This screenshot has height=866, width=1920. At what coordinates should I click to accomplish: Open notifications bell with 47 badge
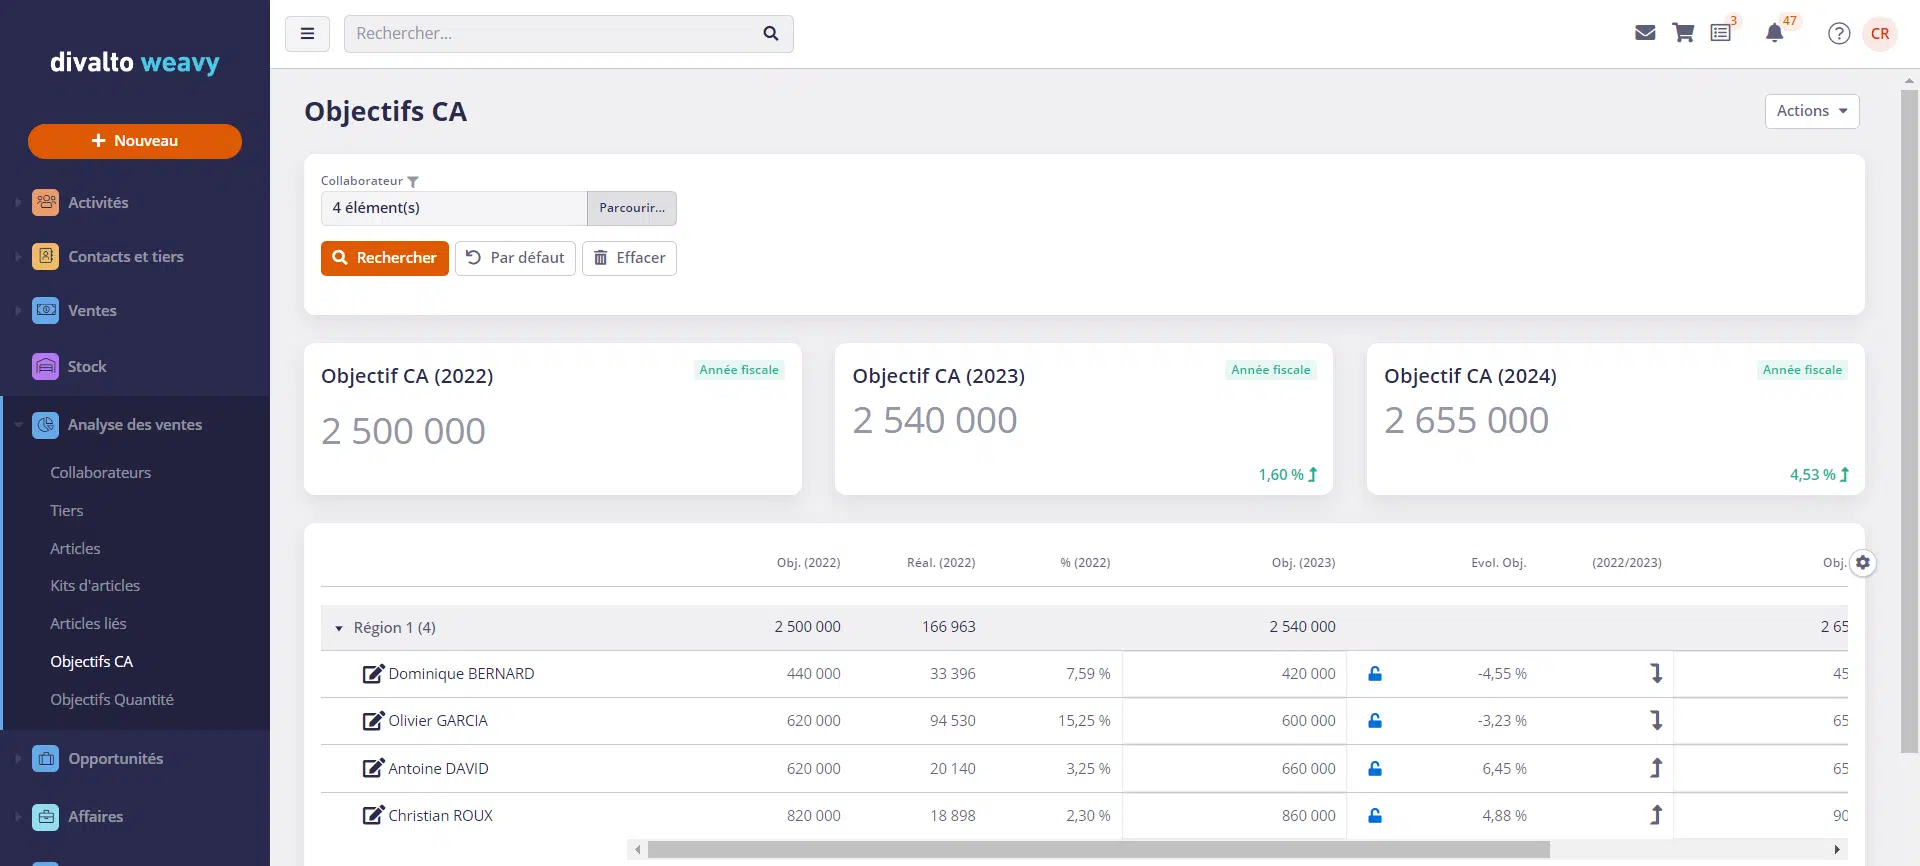1775,33
